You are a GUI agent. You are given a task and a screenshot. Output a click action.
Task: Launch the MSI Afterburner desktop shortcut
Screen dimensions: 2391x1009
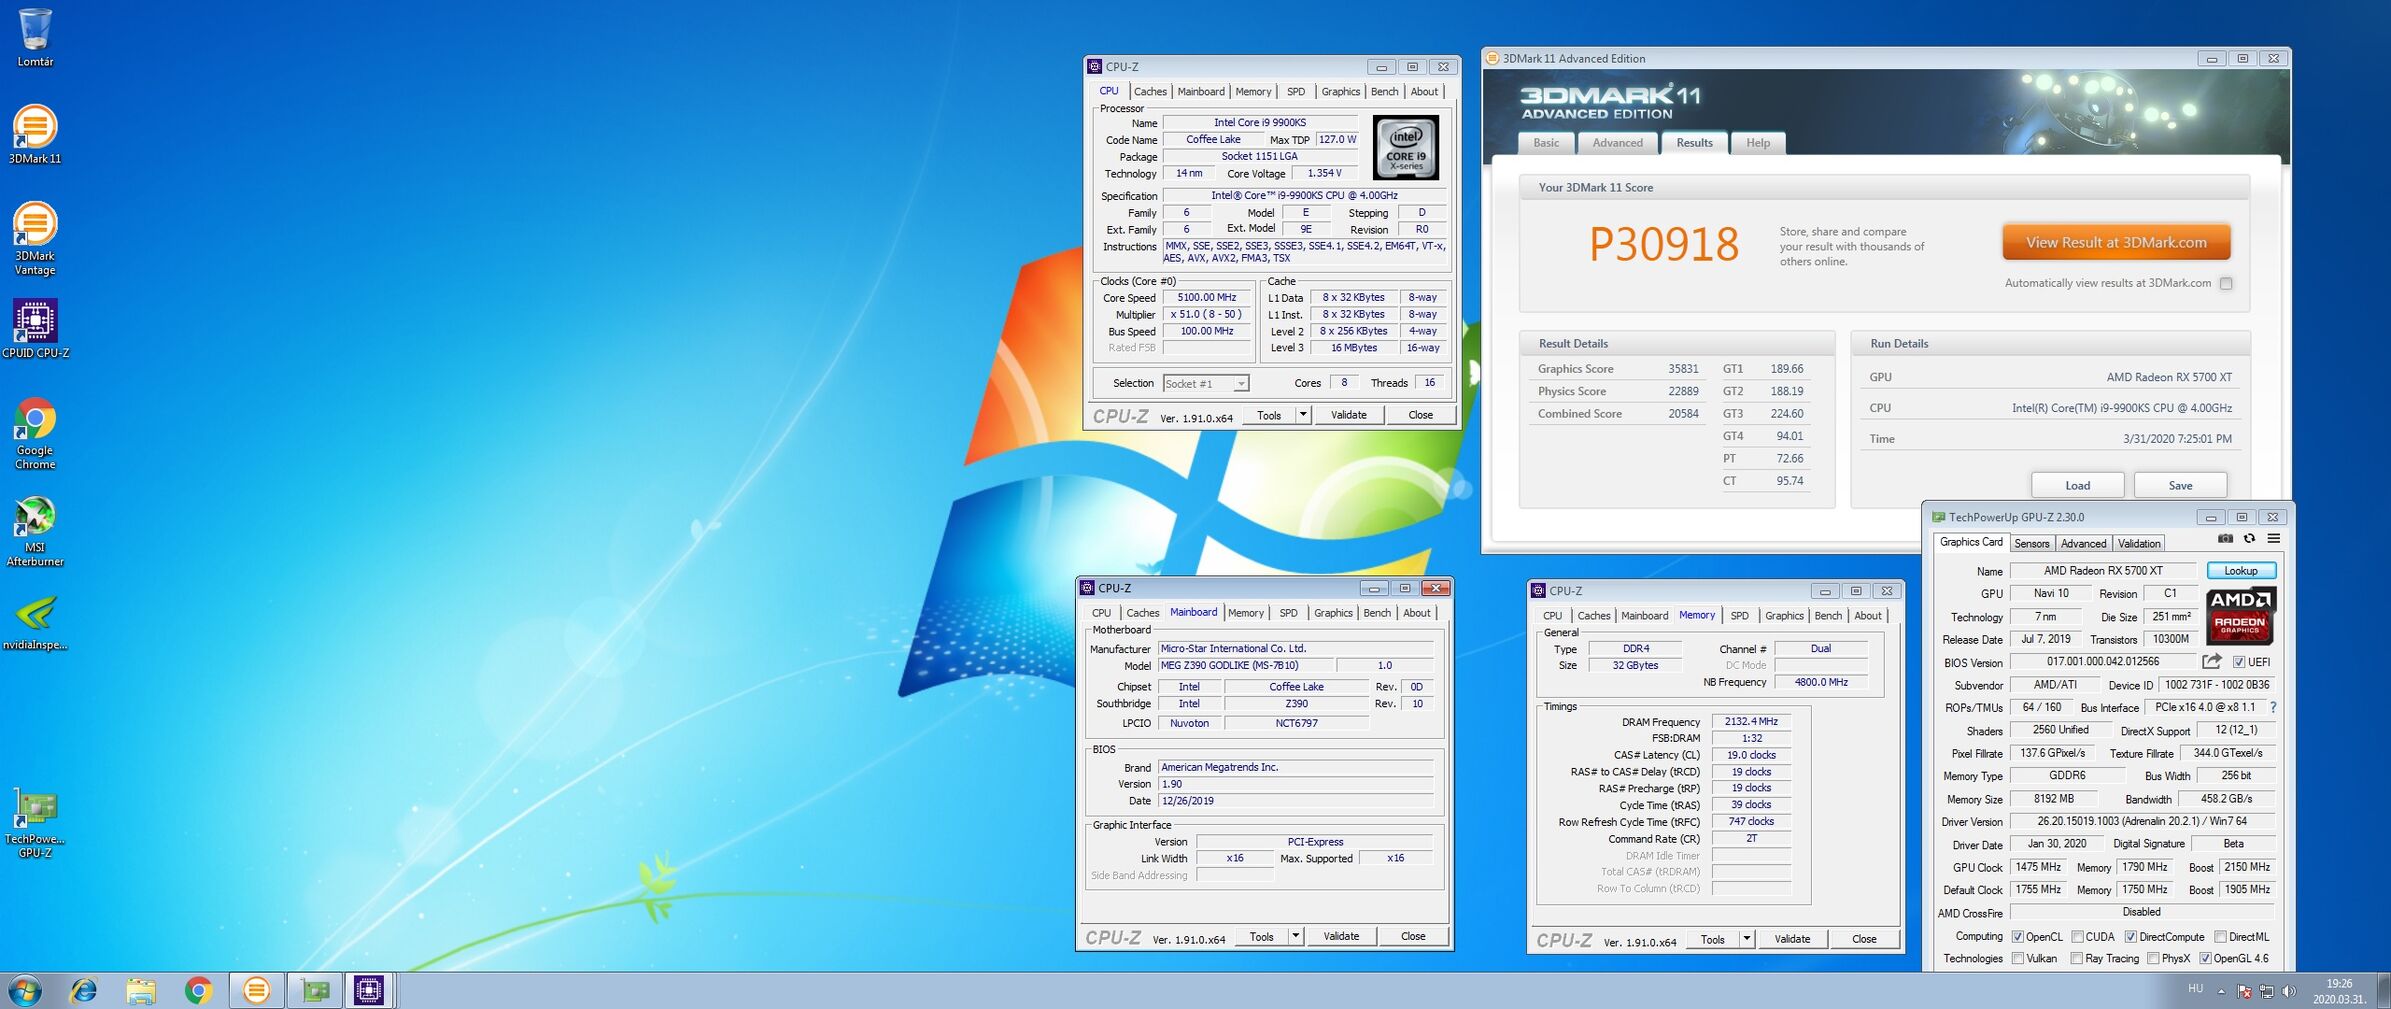pyautogui.click(x=35, y=531)
